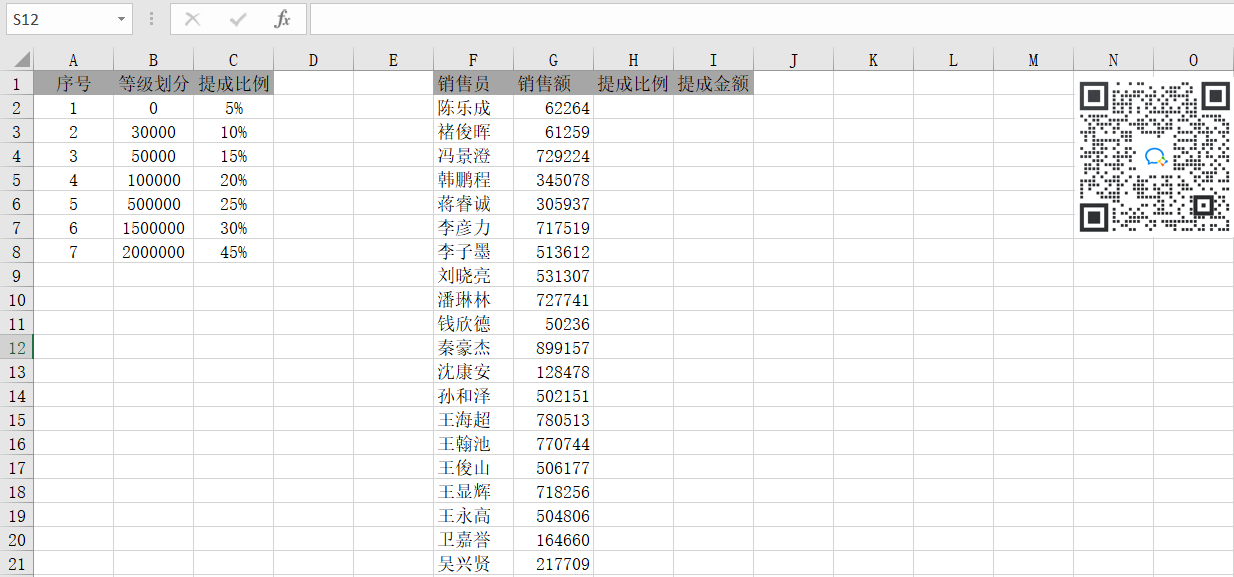Click cell containing 2000000
This screenshot has height=577, width=1234.
click(153, 252)
